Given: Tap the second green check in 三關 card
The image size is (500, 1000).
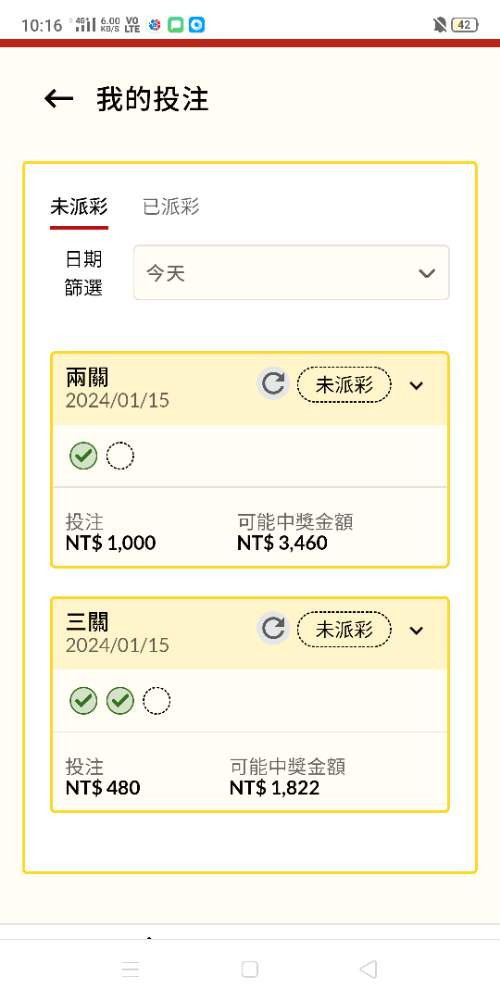Looking at the screenshot, I should tap(120, 701).
